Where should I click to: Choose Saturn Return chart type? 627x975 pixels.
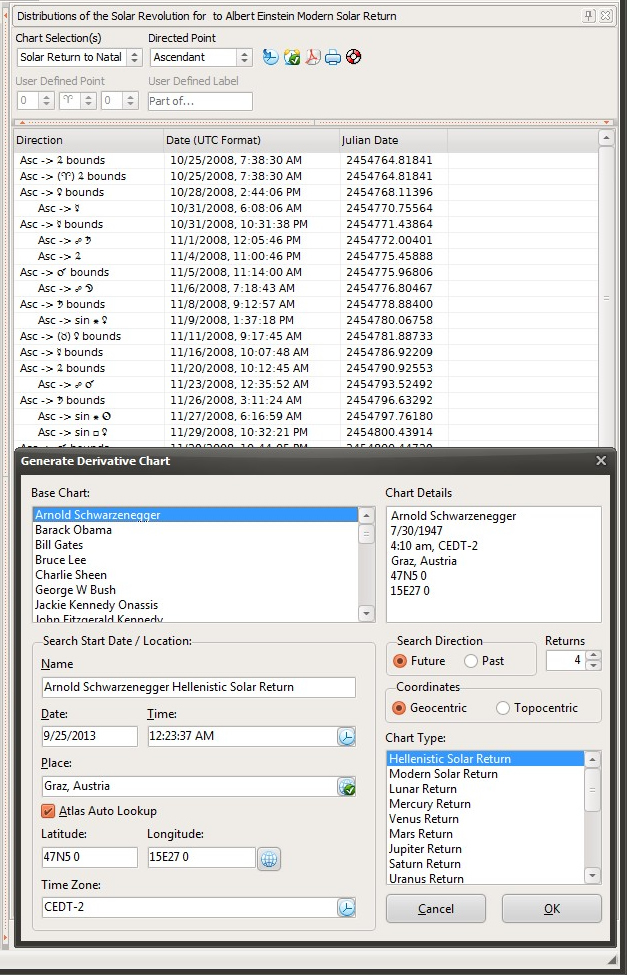[485, 864]
